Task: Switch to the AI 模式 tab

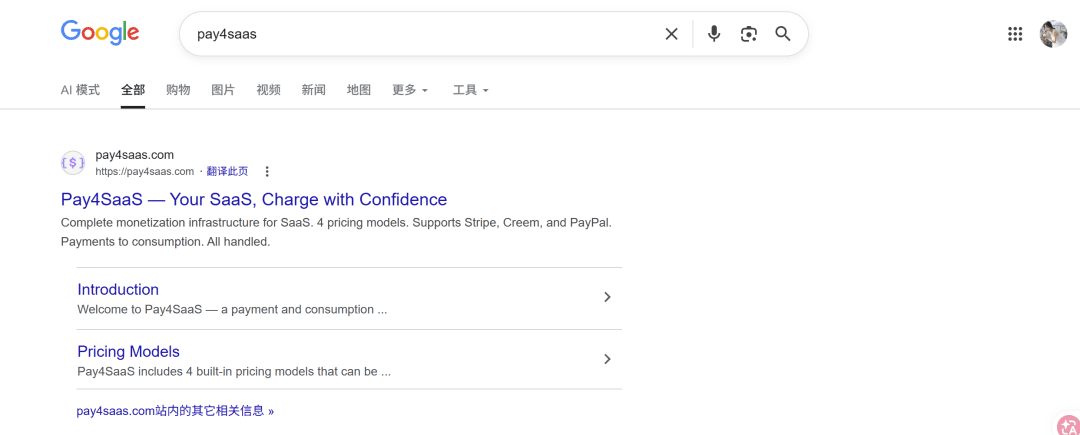Action: [x=80, y=90]
